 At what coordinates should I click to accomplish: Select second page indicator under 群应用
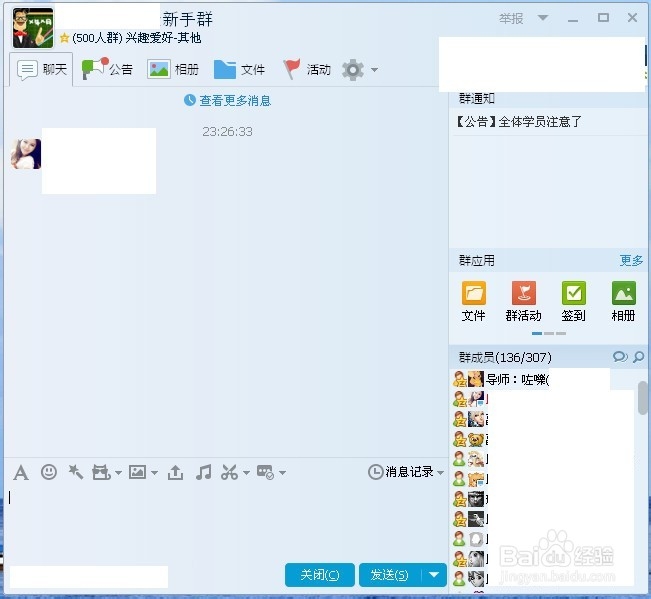point(549,333)
